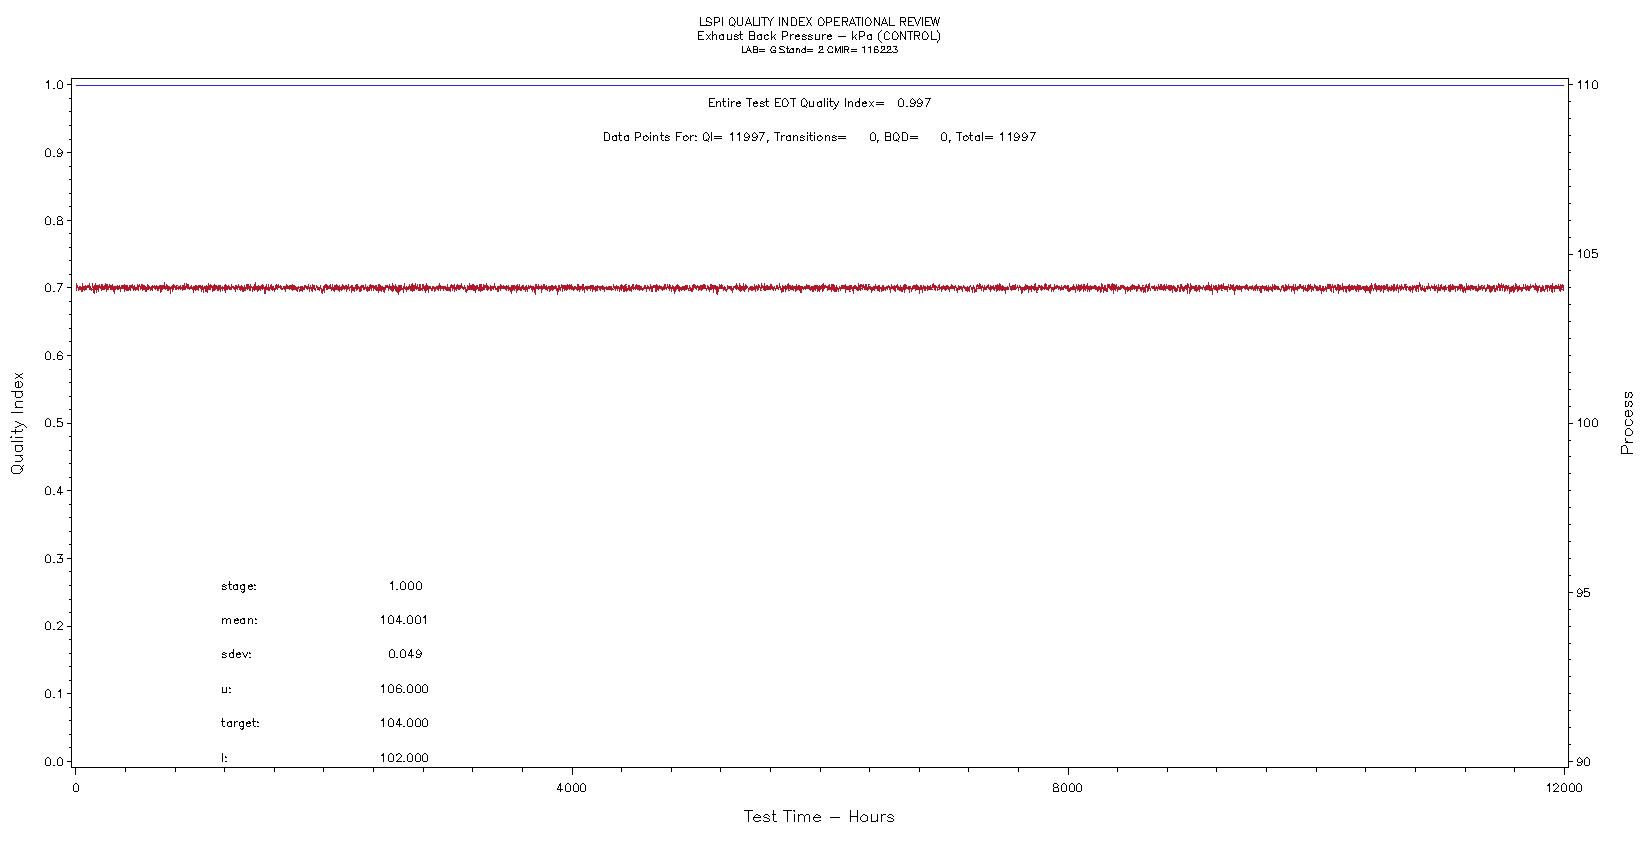Image resolution: width=1648 pixels, height=845 pixels.
Task: Click the LAB/Stand/CMIR info line
Action: [x=819, y=50]
